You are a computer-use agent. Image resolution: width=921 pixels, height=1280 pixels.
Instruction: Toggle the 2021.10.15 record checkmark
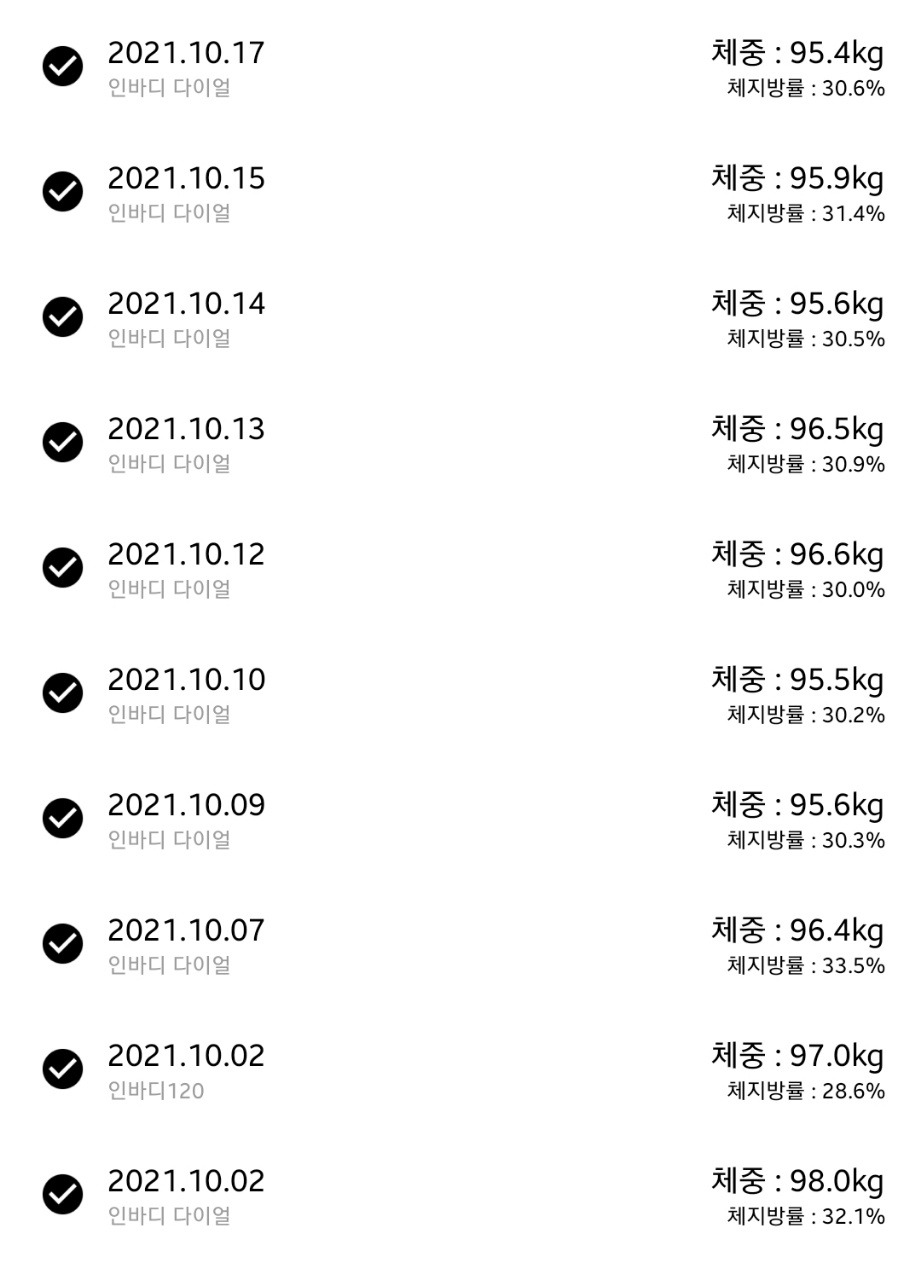coord(62,191)
